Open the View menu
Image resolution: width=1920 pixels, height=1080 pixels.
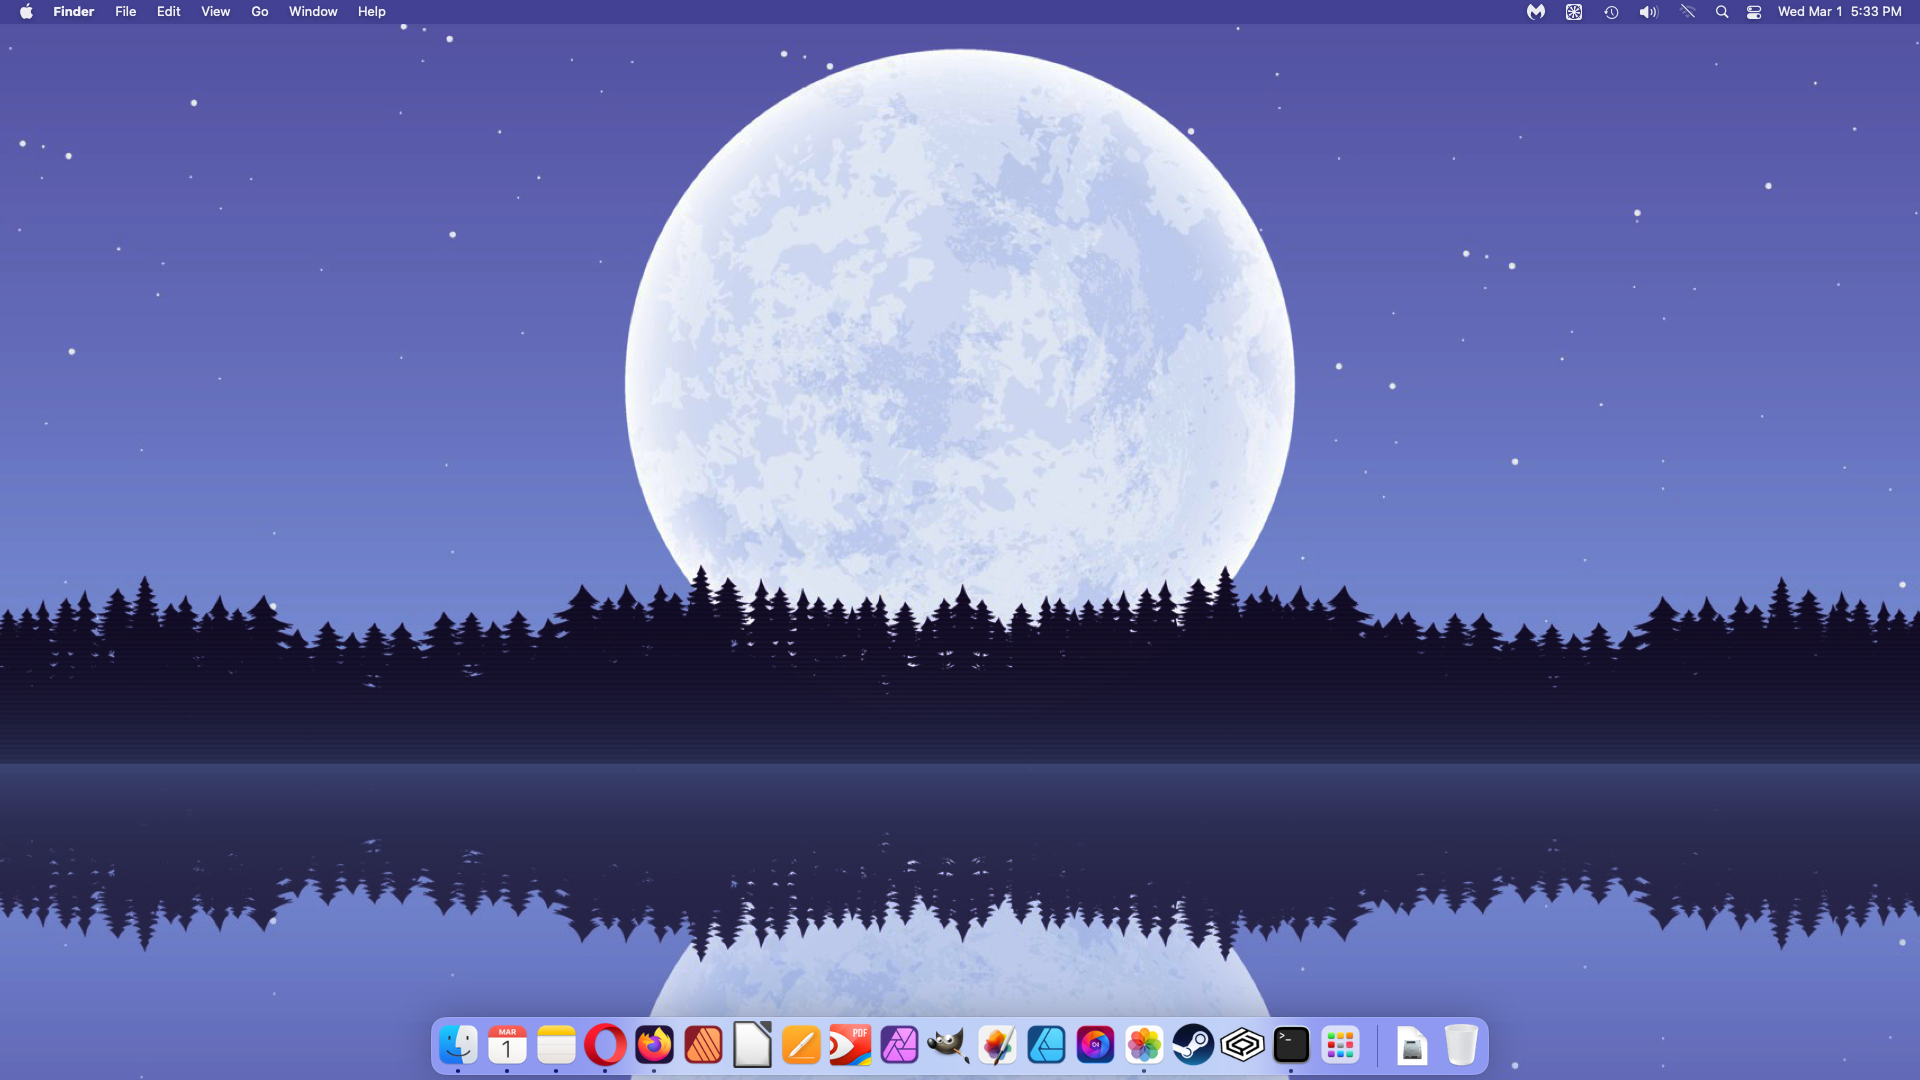click(x=215, y=12)
